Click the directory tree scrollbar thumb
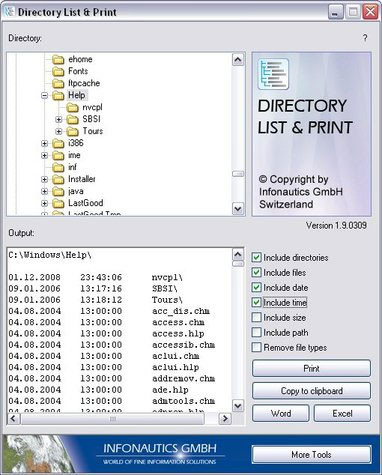Viewport: 382px width, 475px height. point(238,174)
